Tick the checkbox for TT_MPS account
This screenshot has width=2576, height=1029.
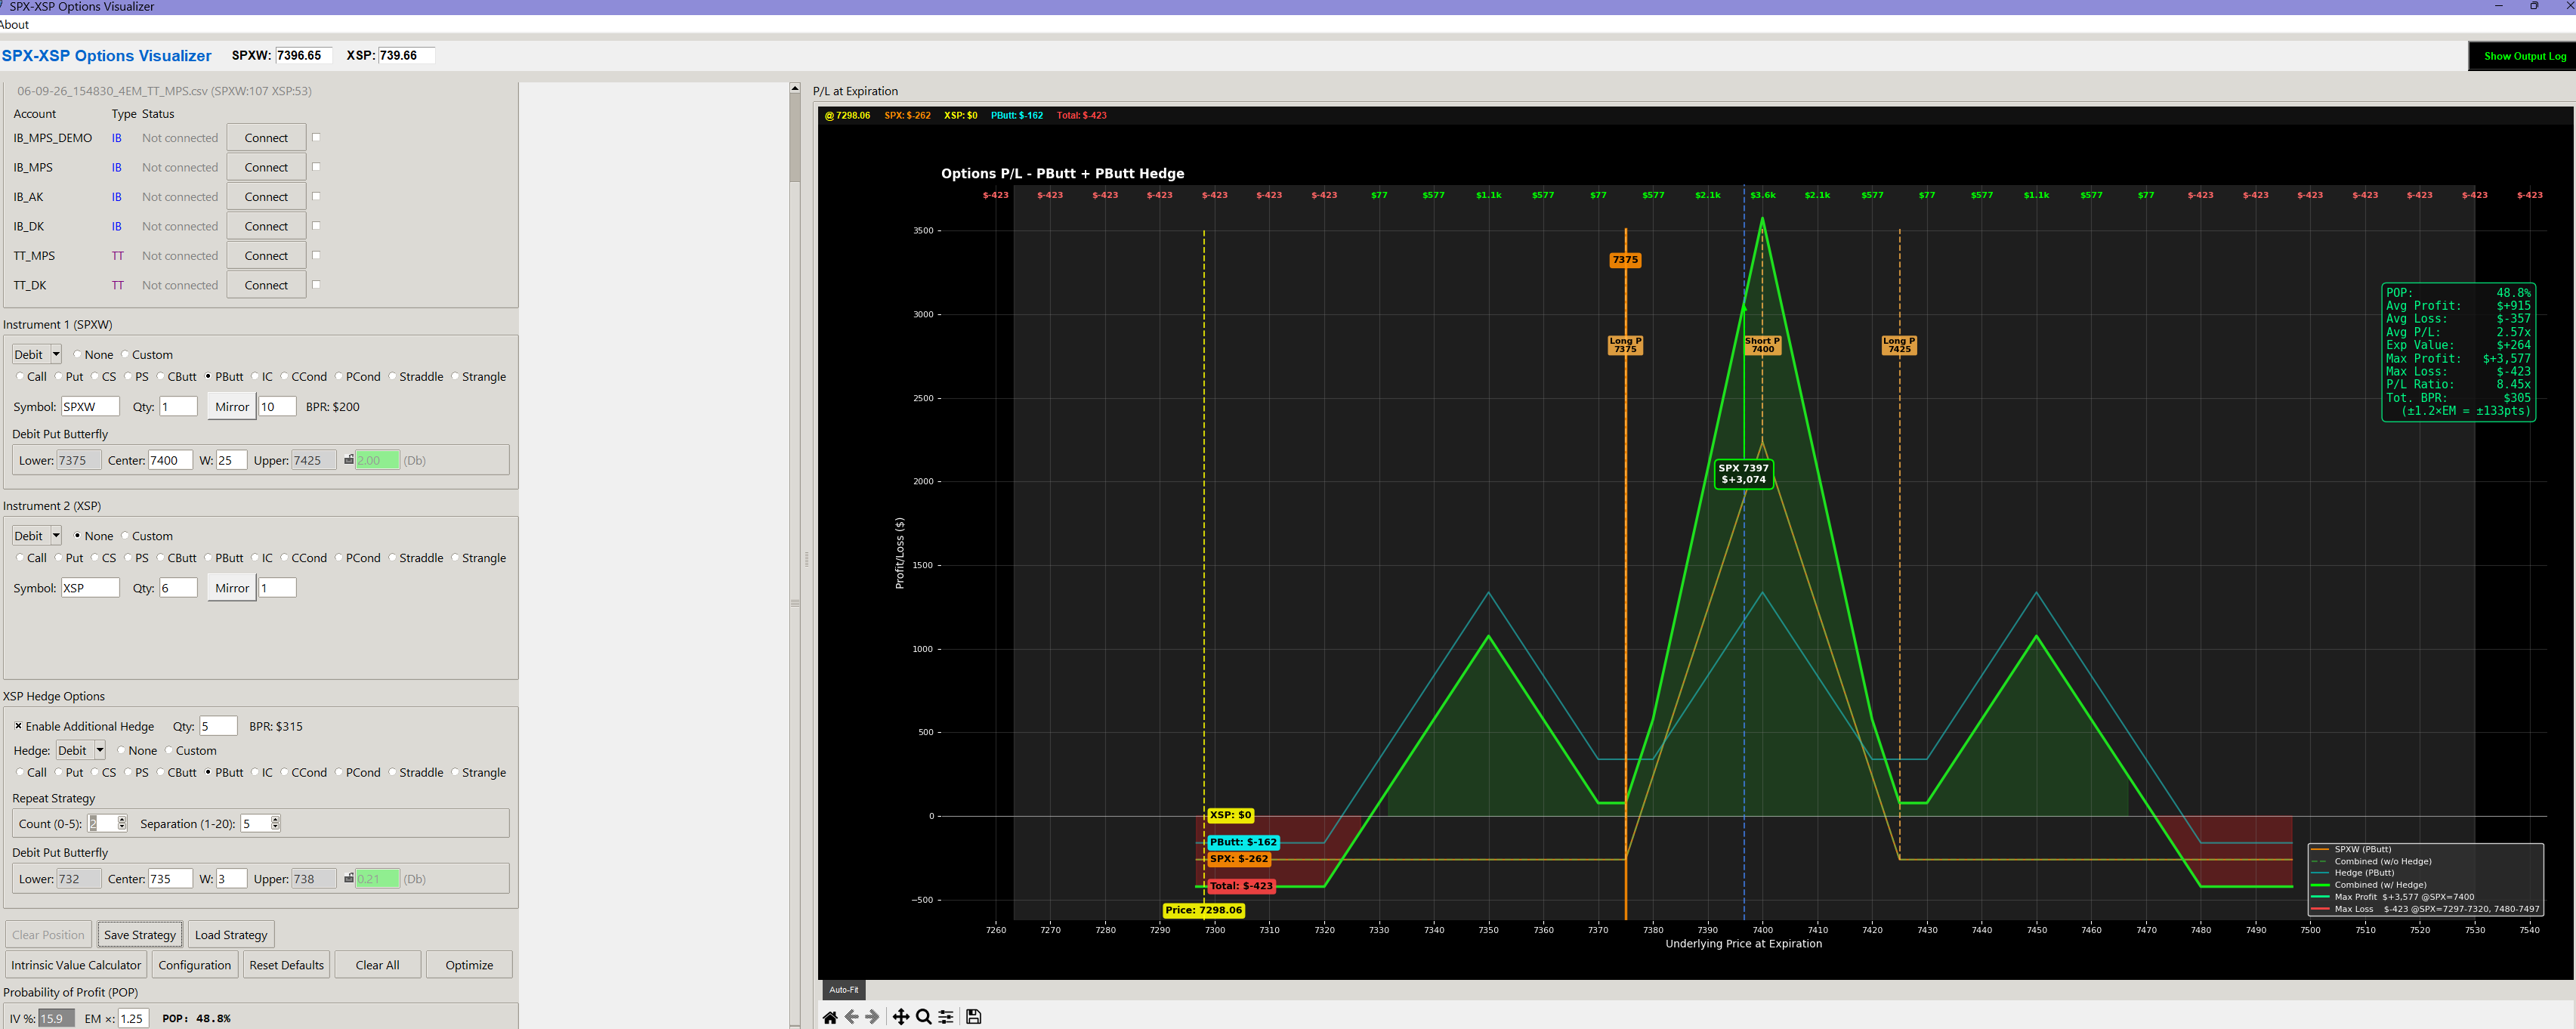(x=316, y=255)
